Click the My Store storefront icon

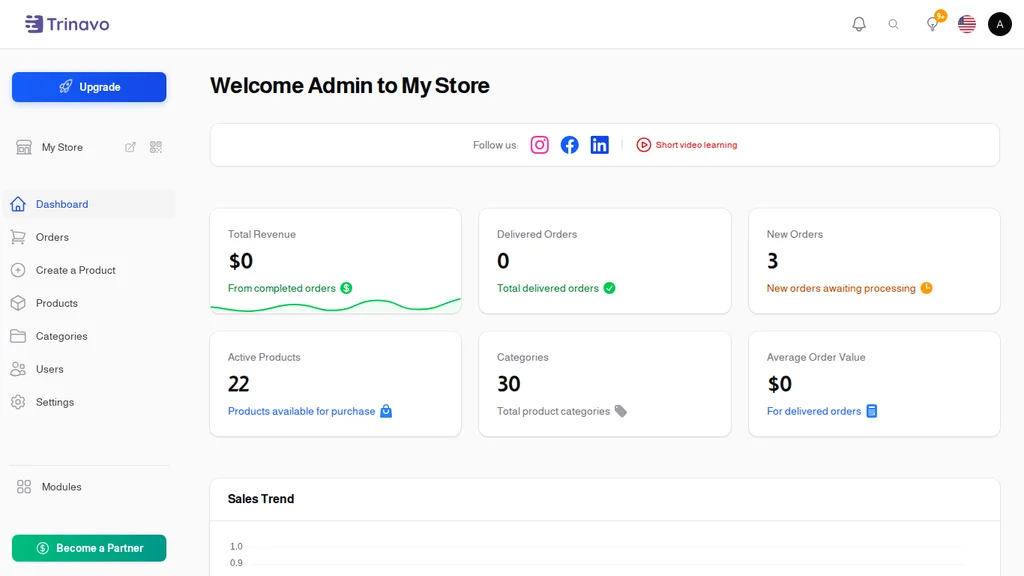[24, 147]
